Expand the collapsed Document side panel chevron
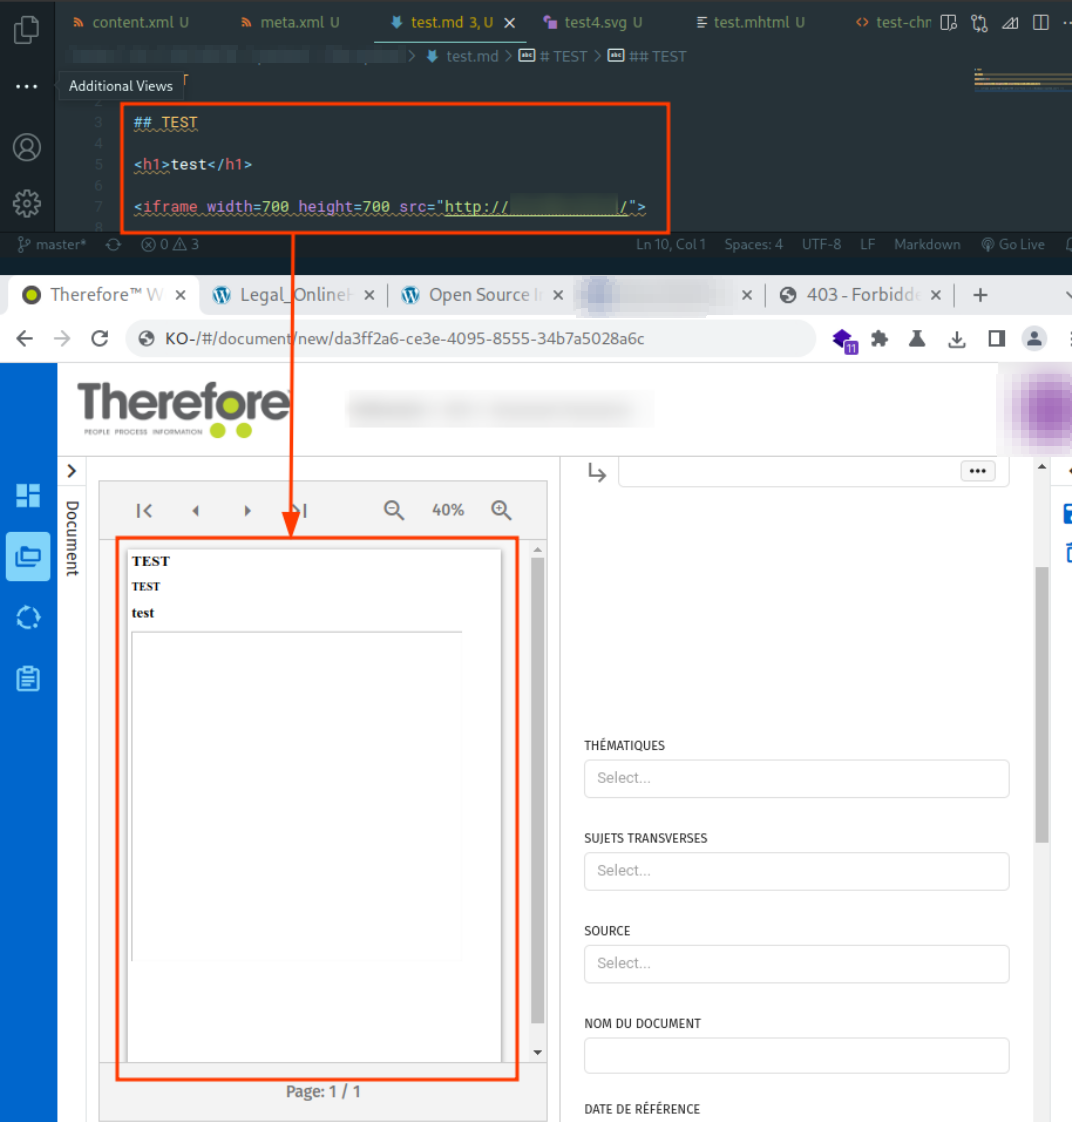Screen dimensions: 1072x1122 tap(72, 471)
